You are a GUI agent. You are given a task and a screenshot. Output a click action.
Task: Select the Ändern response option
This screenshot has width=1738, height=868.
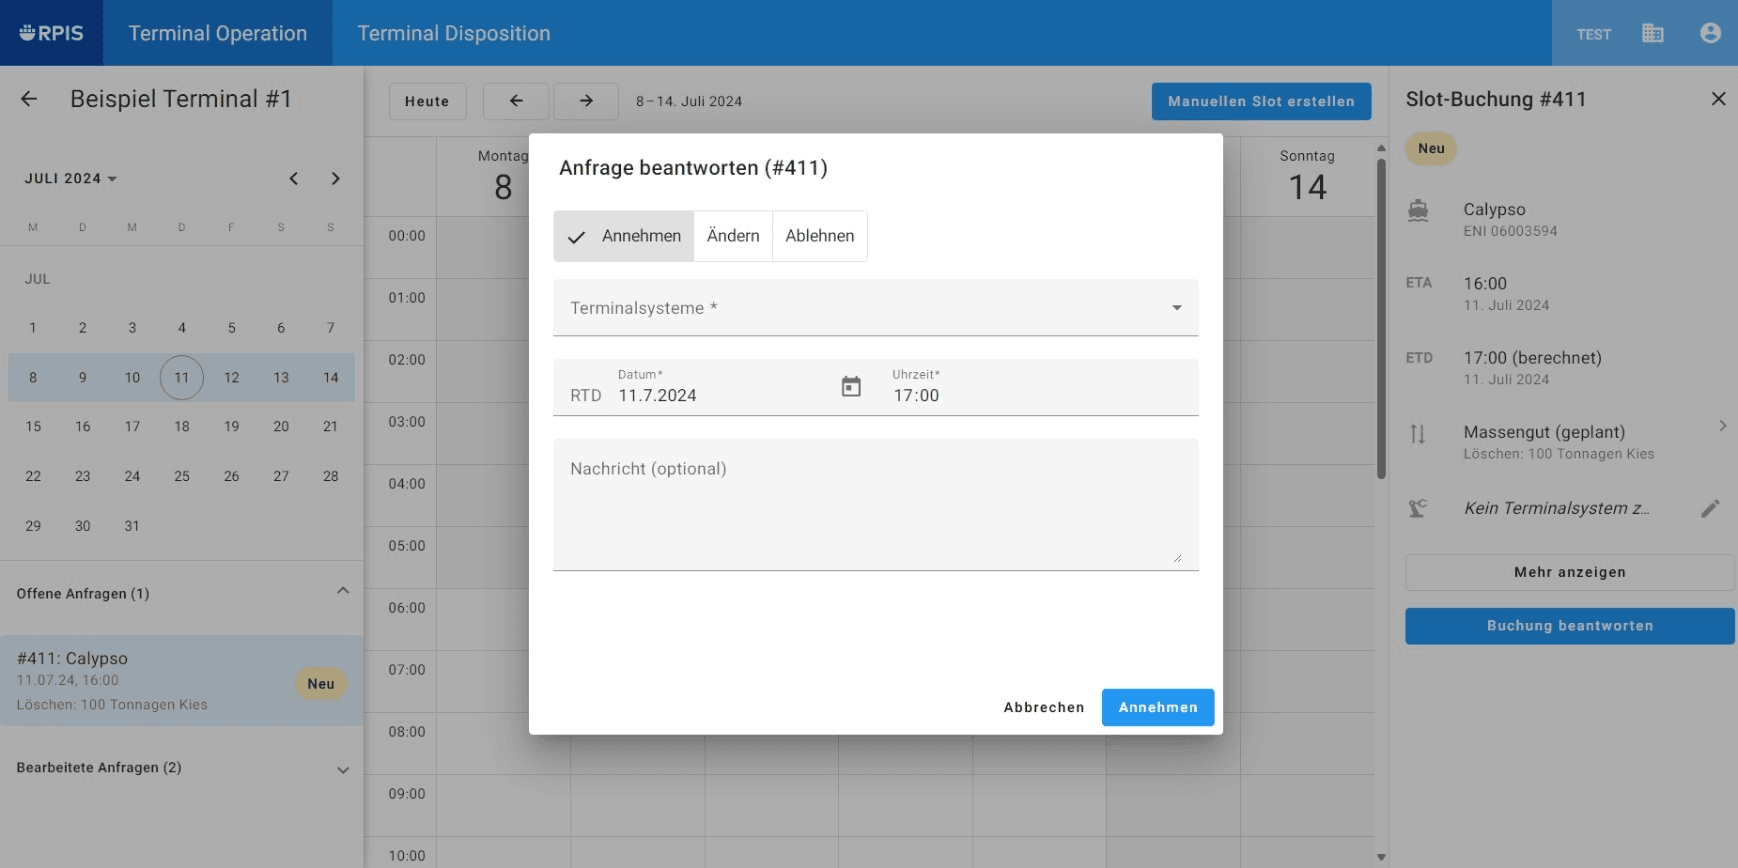733,236
